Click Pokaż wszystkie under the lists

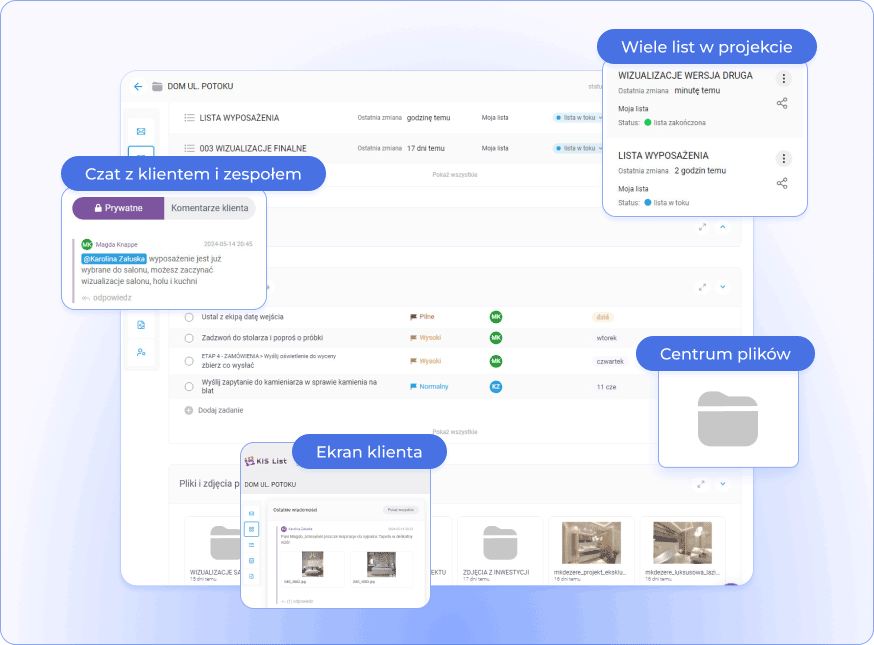click(455, 174)
